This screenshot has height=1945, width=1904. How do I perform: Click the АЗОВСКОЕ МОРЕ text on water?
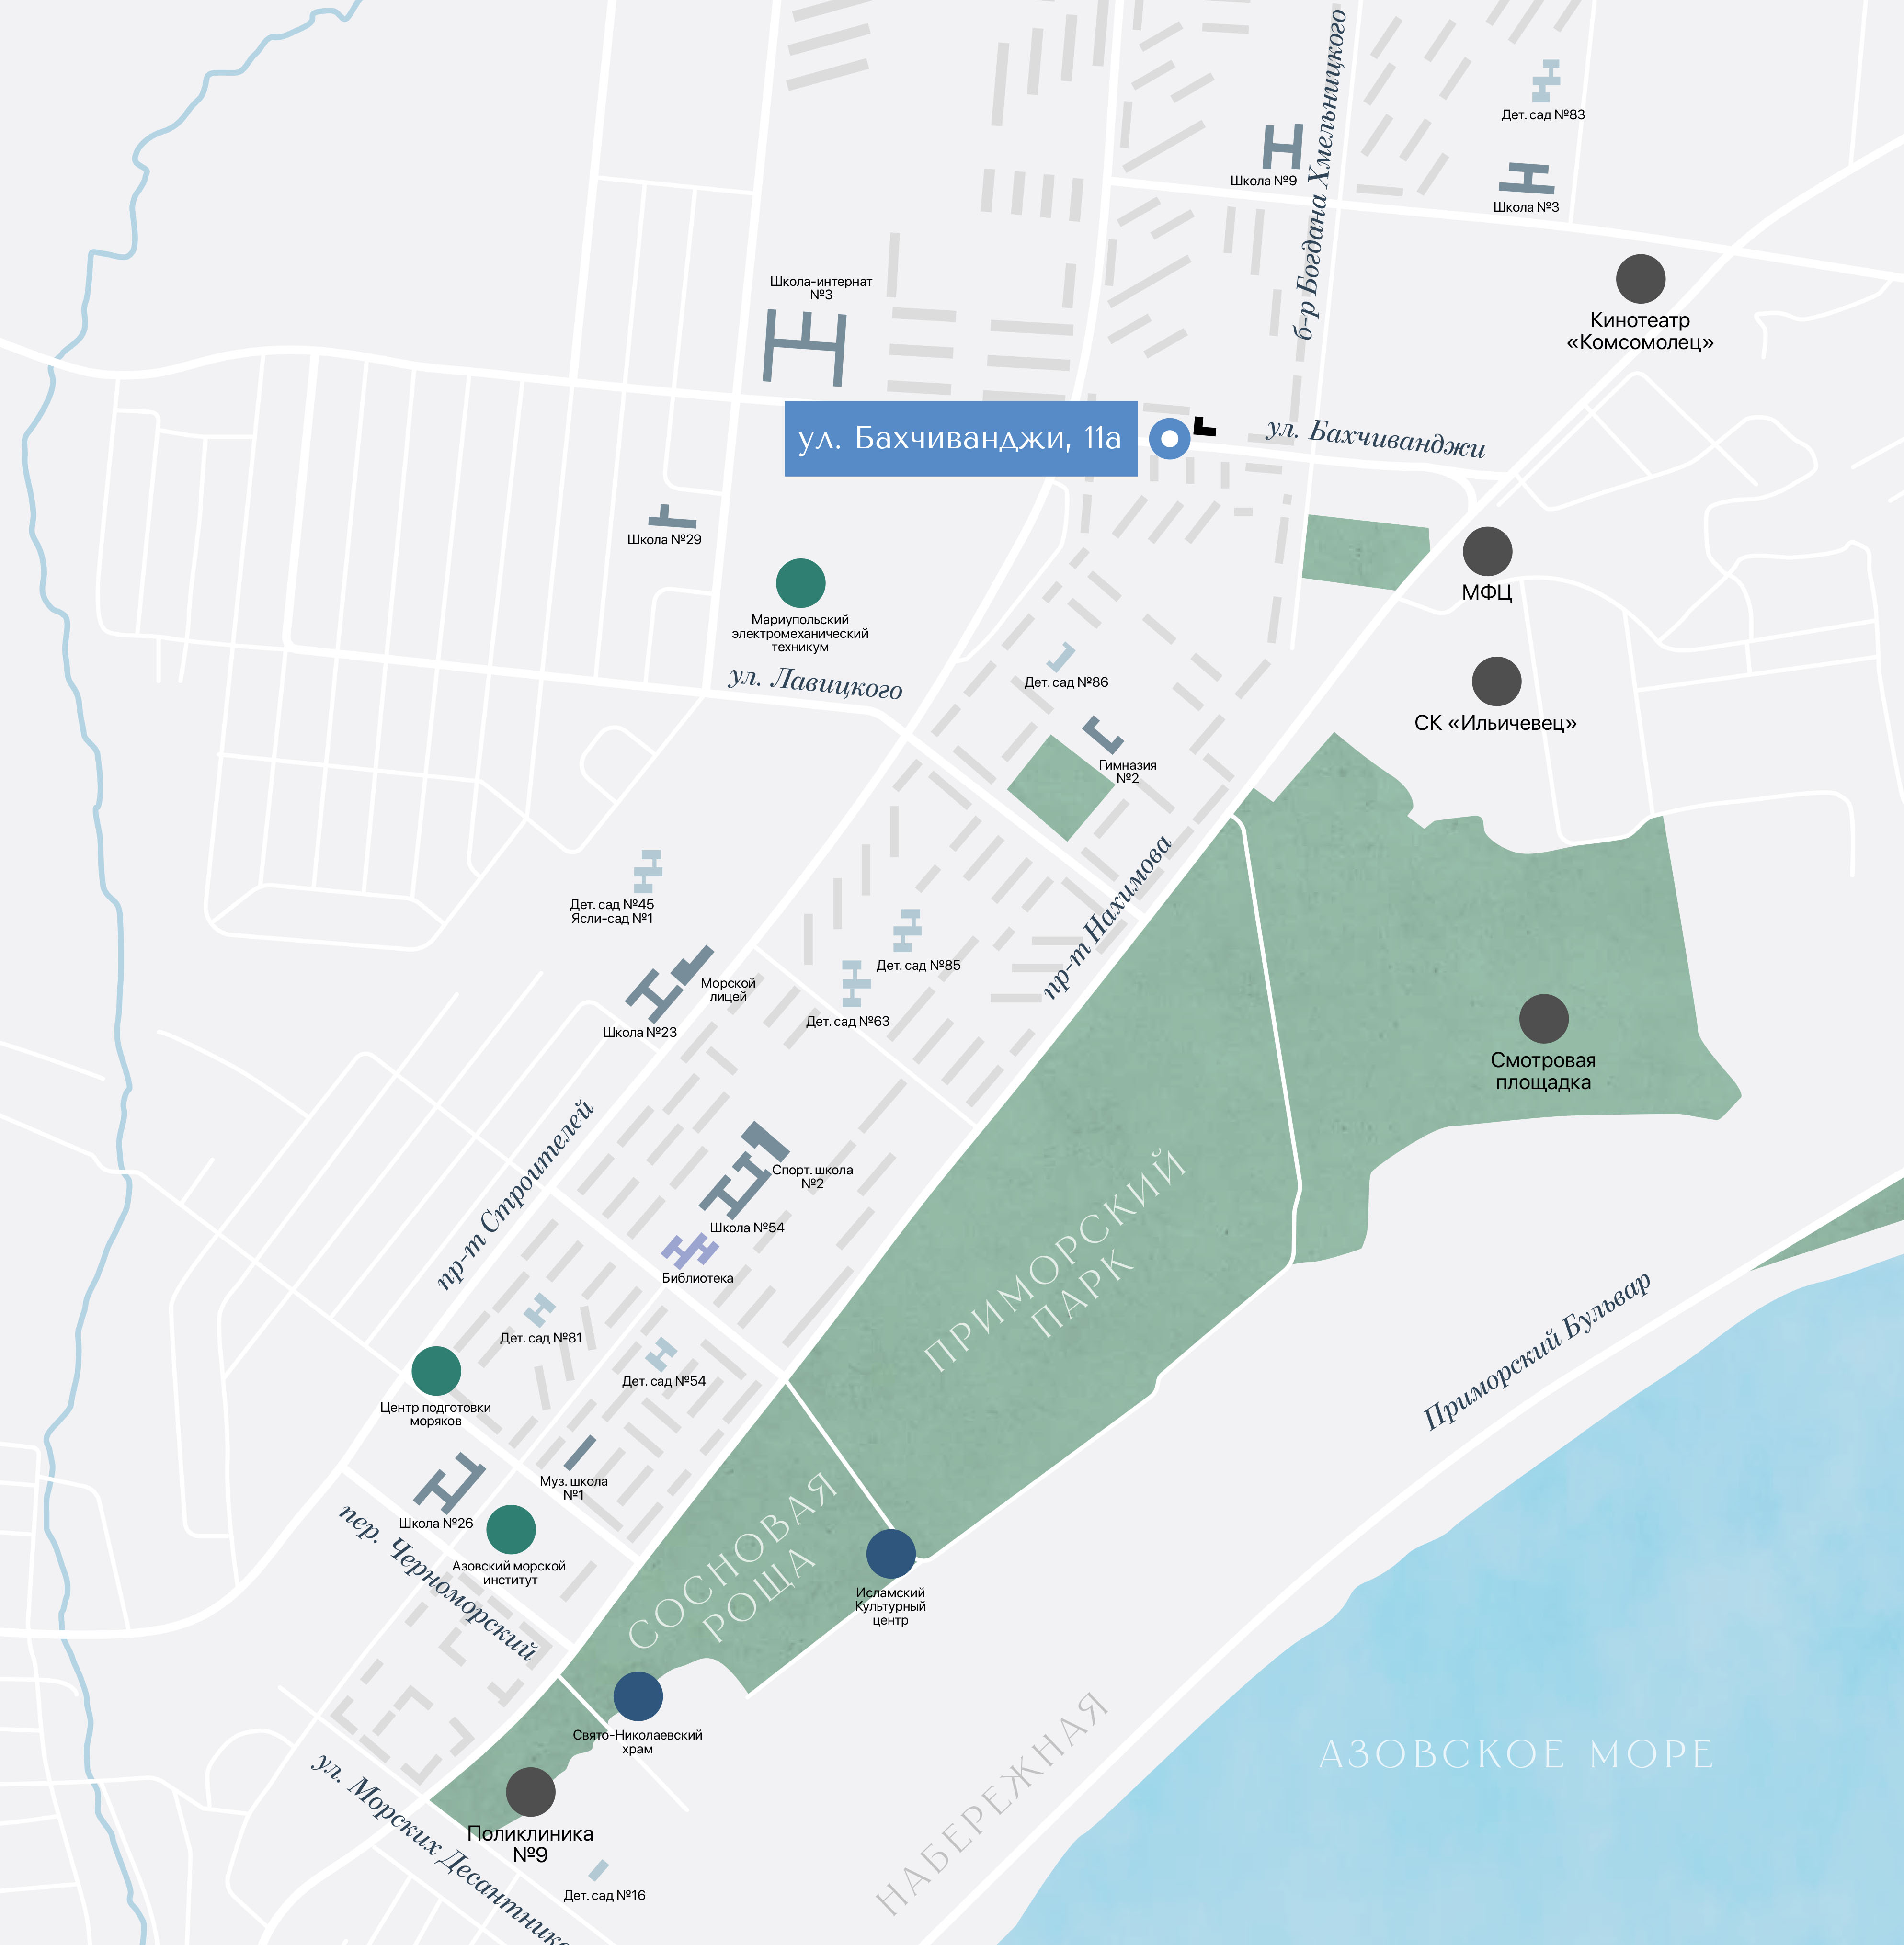coord(1516,1754)
